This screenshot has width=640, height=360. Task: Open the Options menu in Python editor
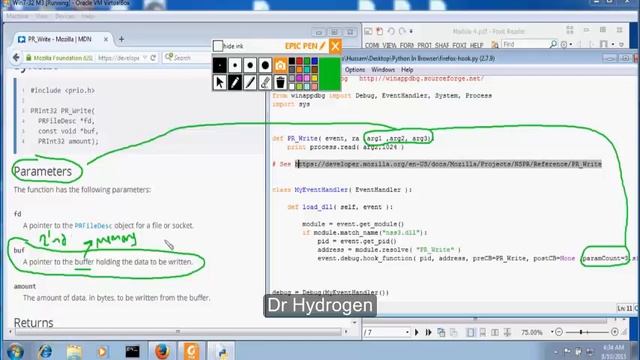click(x=355, y=70)
